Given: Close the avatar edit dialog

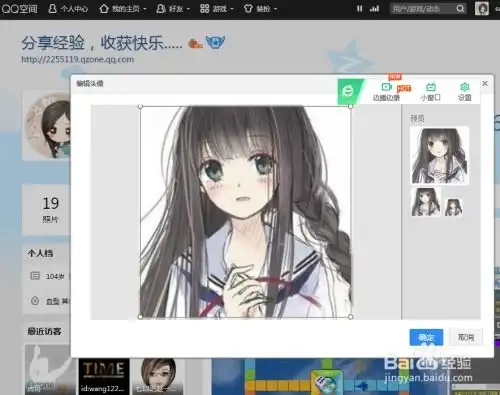Looking at the screenshot, I should pos(485,83).
